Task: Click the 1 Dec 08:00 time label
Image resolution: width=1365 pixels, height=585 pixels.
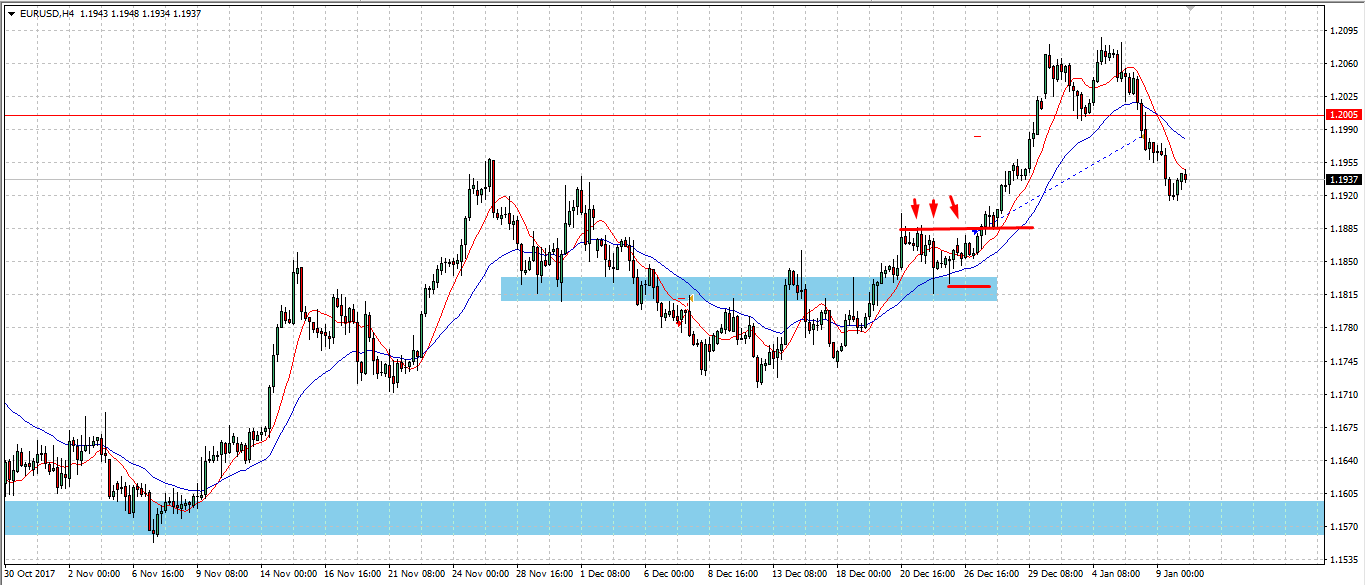Action: tap(607, 574)
